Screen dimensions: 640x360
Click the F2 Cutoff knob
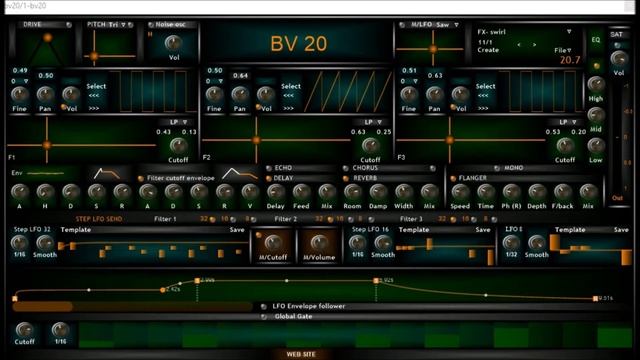370,145
